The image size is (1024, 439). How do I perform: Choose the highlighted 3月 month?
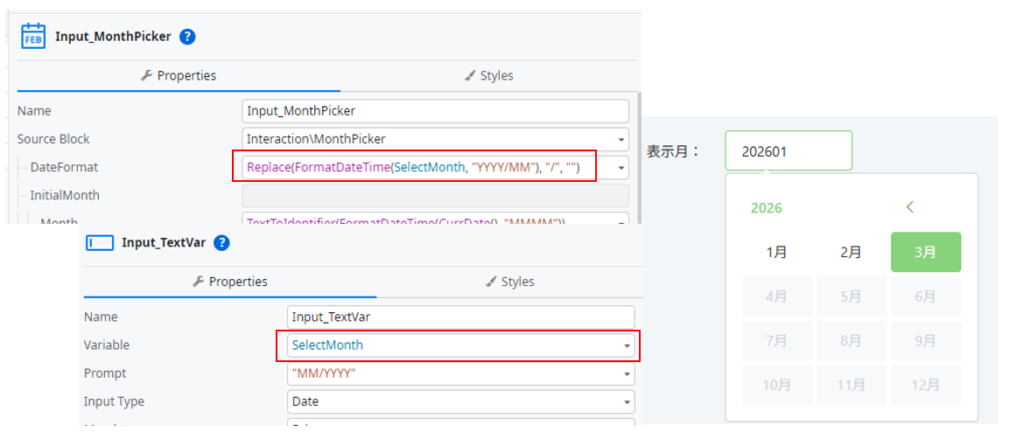925,253
